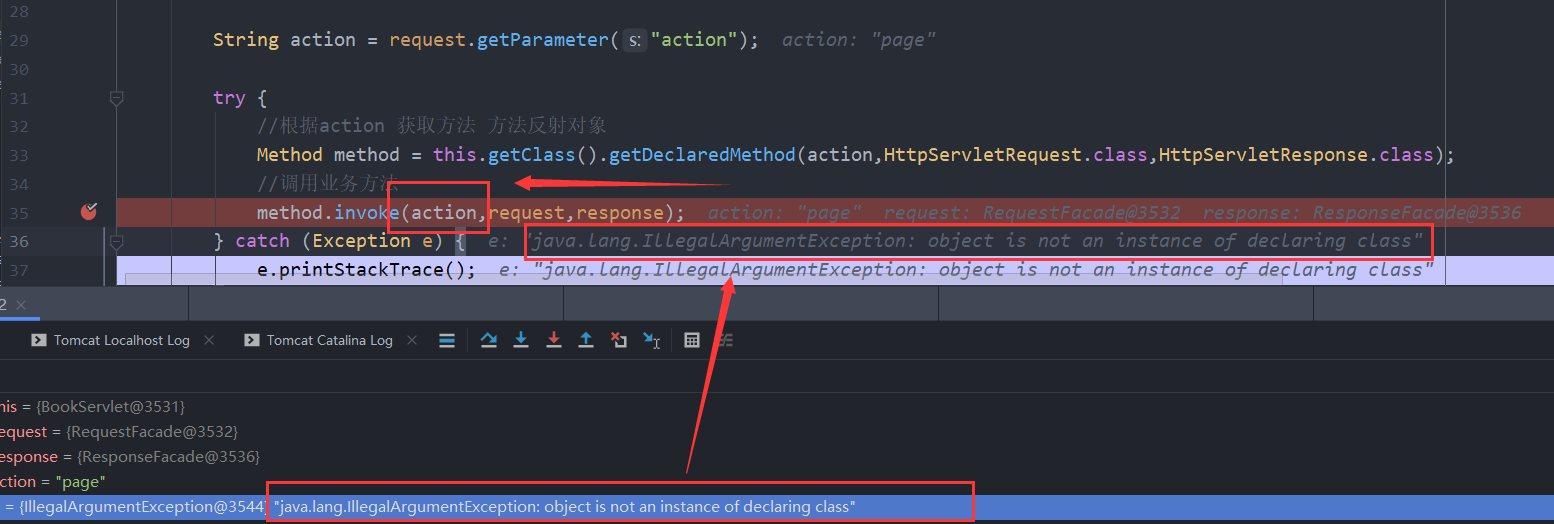The width and height of the screenshot is (1554, 524).
Task: Click the Run to Cursor icon
Action: pyautogui.click(x=651, y=340)
